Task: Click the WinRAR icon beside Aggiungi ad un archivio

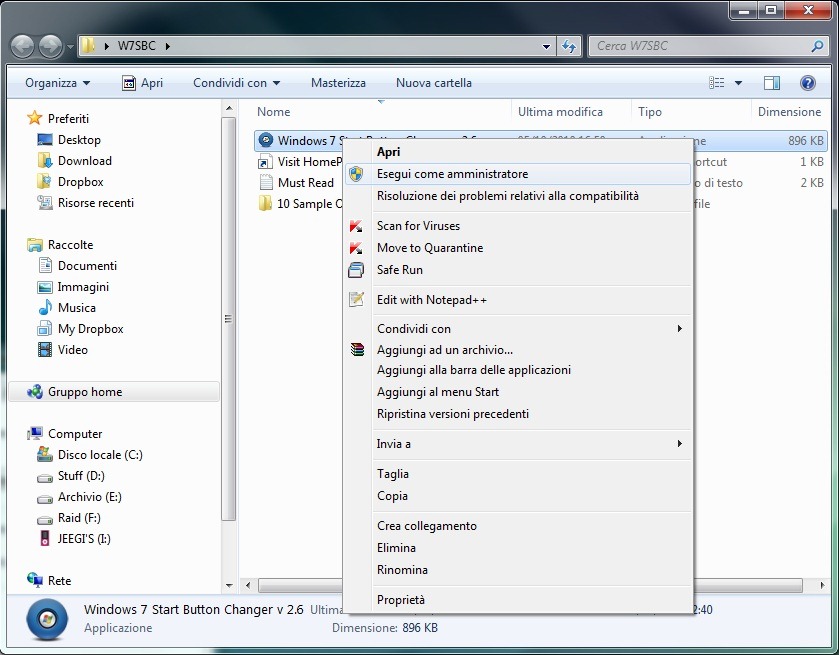Action: 357,350
